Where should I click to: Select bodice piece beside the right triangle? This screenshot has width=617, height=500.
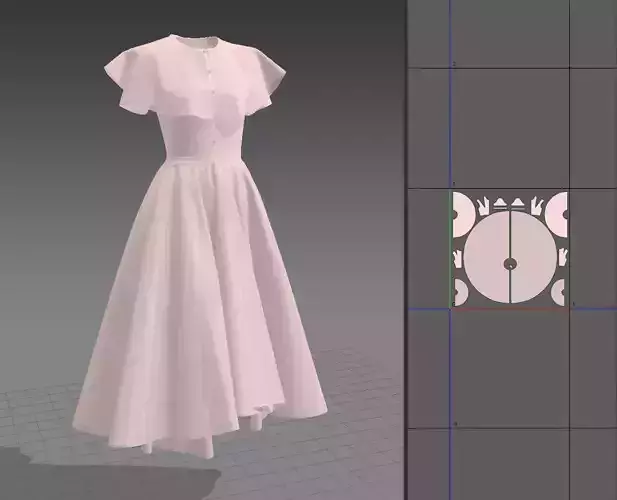(536, 206)
